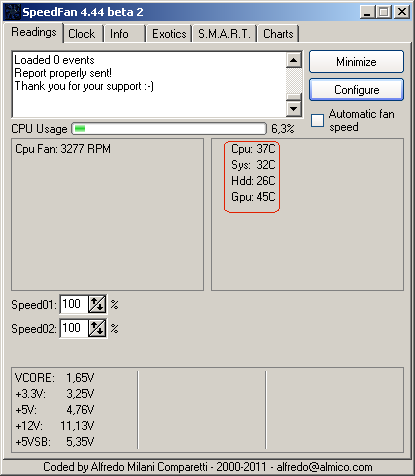Click the 'Hdd: 26C' temperature reading
The height and width of the screenshot is (476, 415).
tap(253, 181)
